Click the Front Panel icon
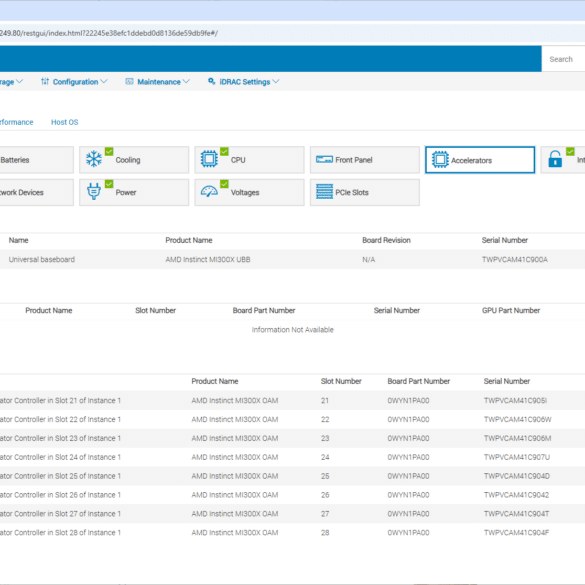585x585 pixels. (x=324, y=160)
